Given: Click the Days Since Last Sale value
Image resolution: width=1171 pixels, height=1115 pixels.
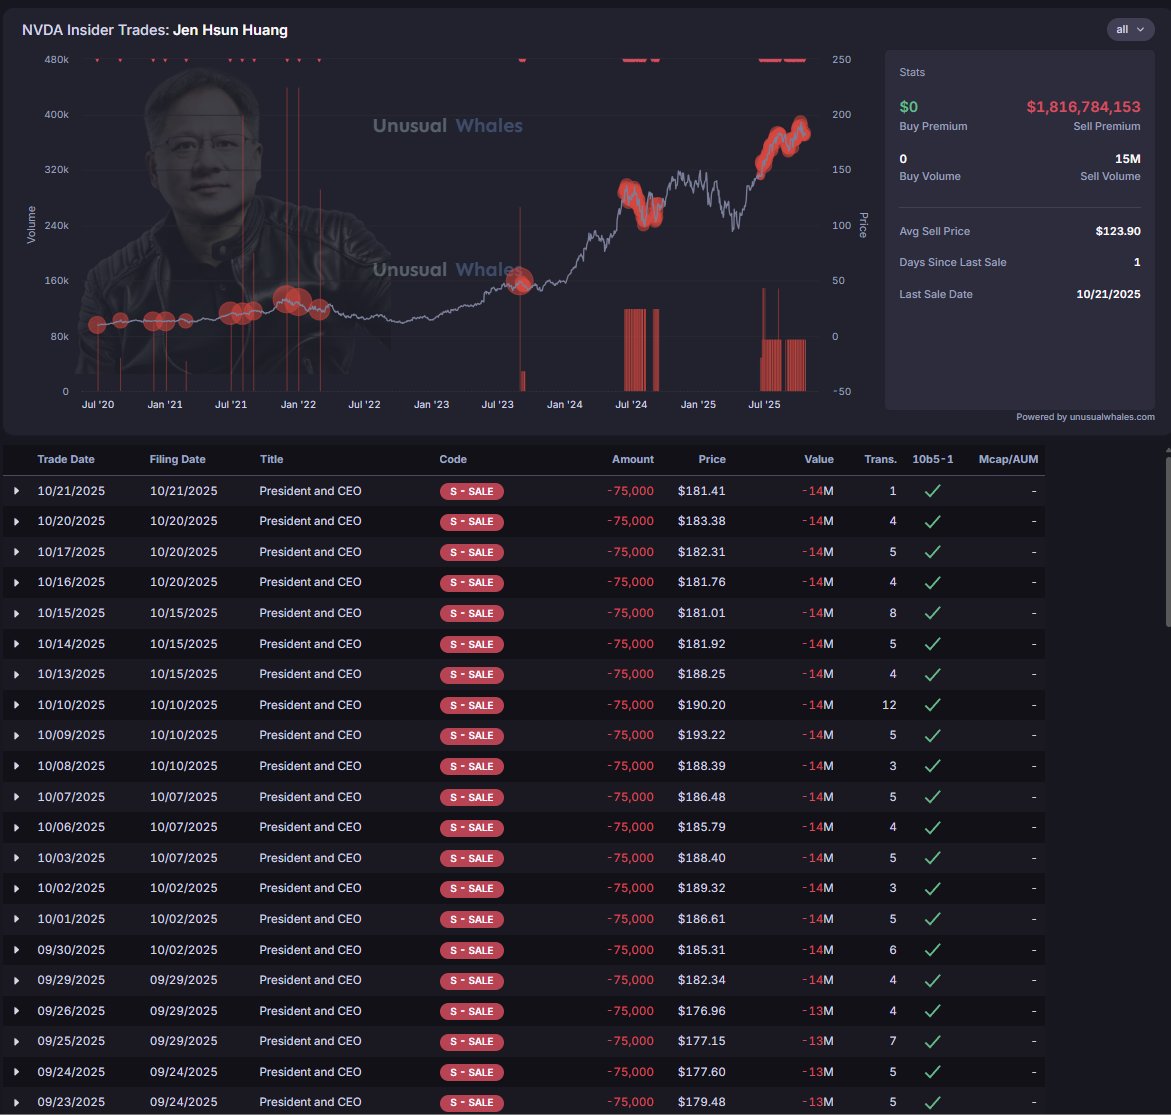Looking at the screenshot, I should pos(1137,262).
